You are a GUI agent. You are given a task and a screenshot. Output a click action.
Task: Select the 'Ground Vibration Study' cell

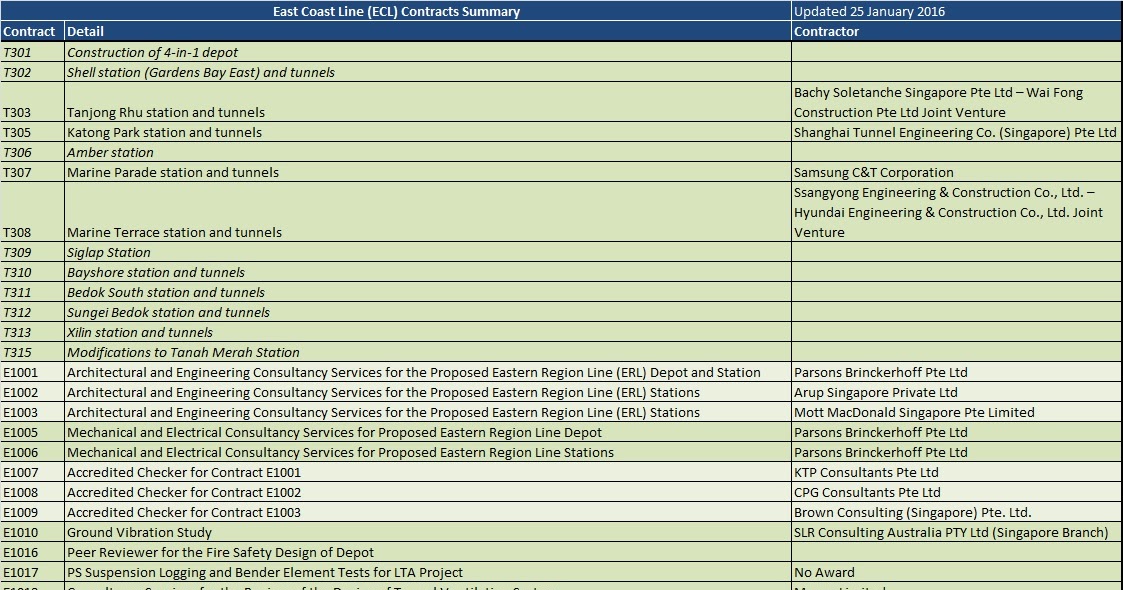click(428, 533)
